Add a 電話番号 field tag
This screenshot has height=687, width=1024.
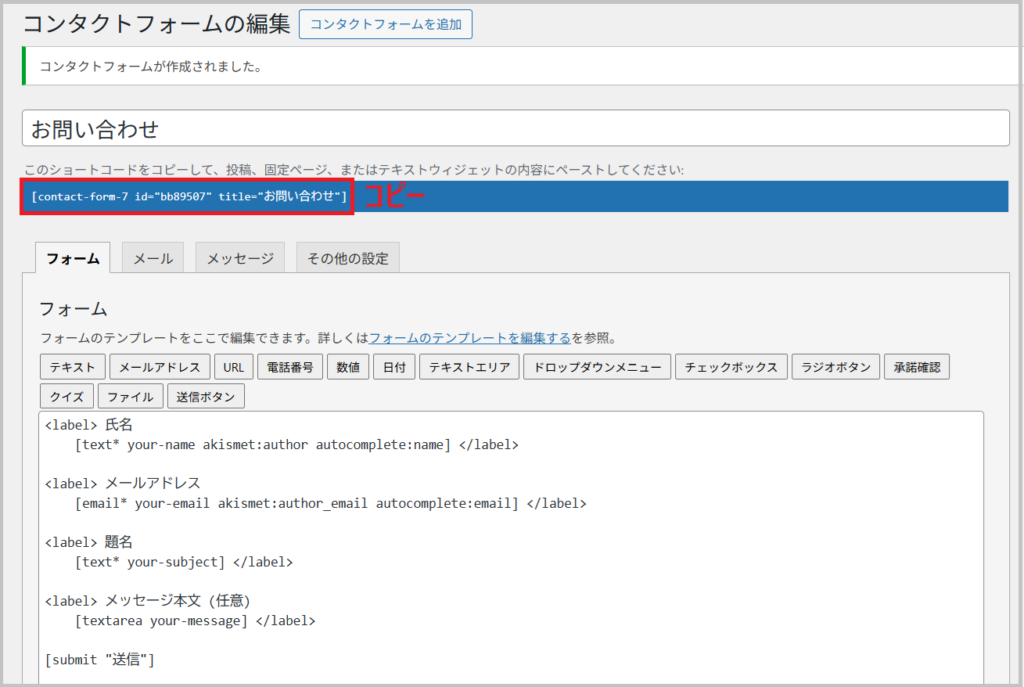pyautogui.click(x=290, y=367)
